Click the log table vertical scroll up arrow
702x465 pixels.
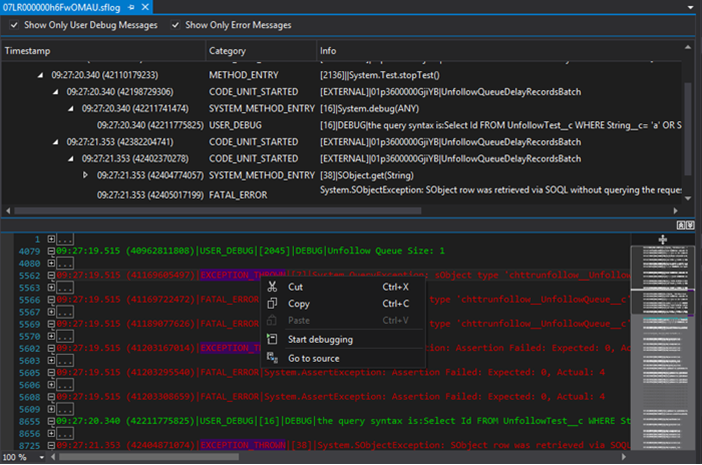[x=688, y=47]
